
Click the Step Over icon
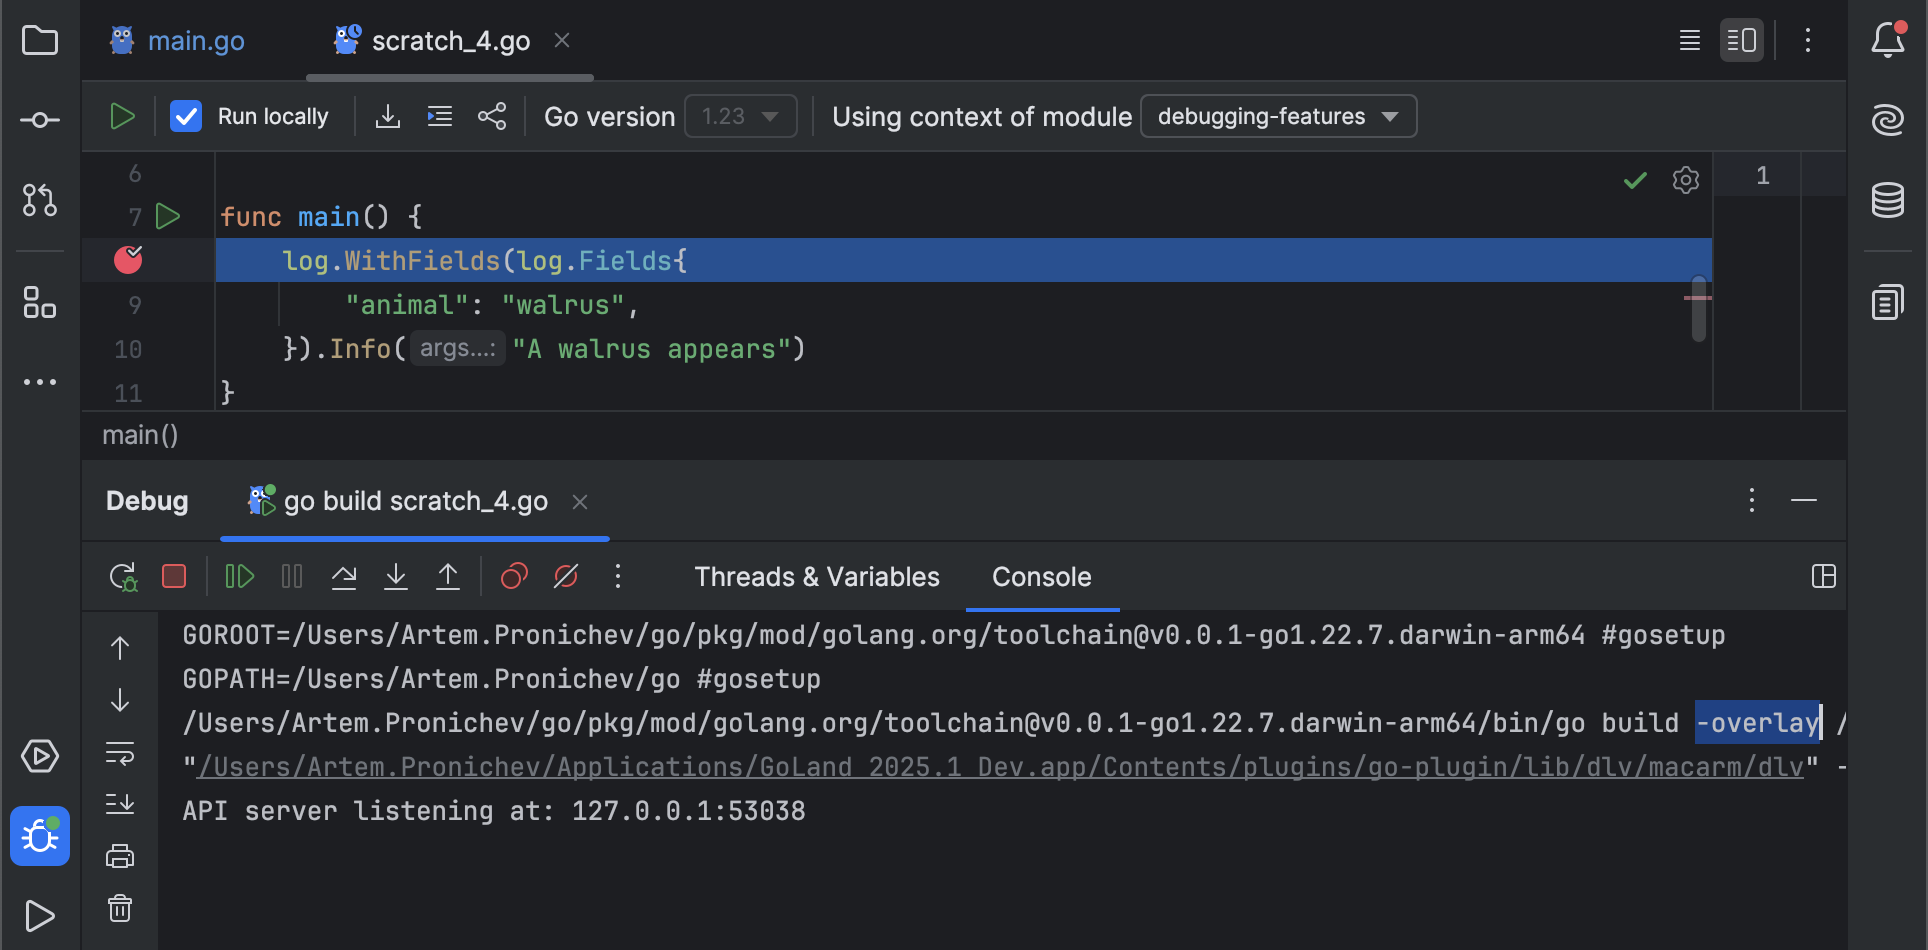(x=344, y=577)
